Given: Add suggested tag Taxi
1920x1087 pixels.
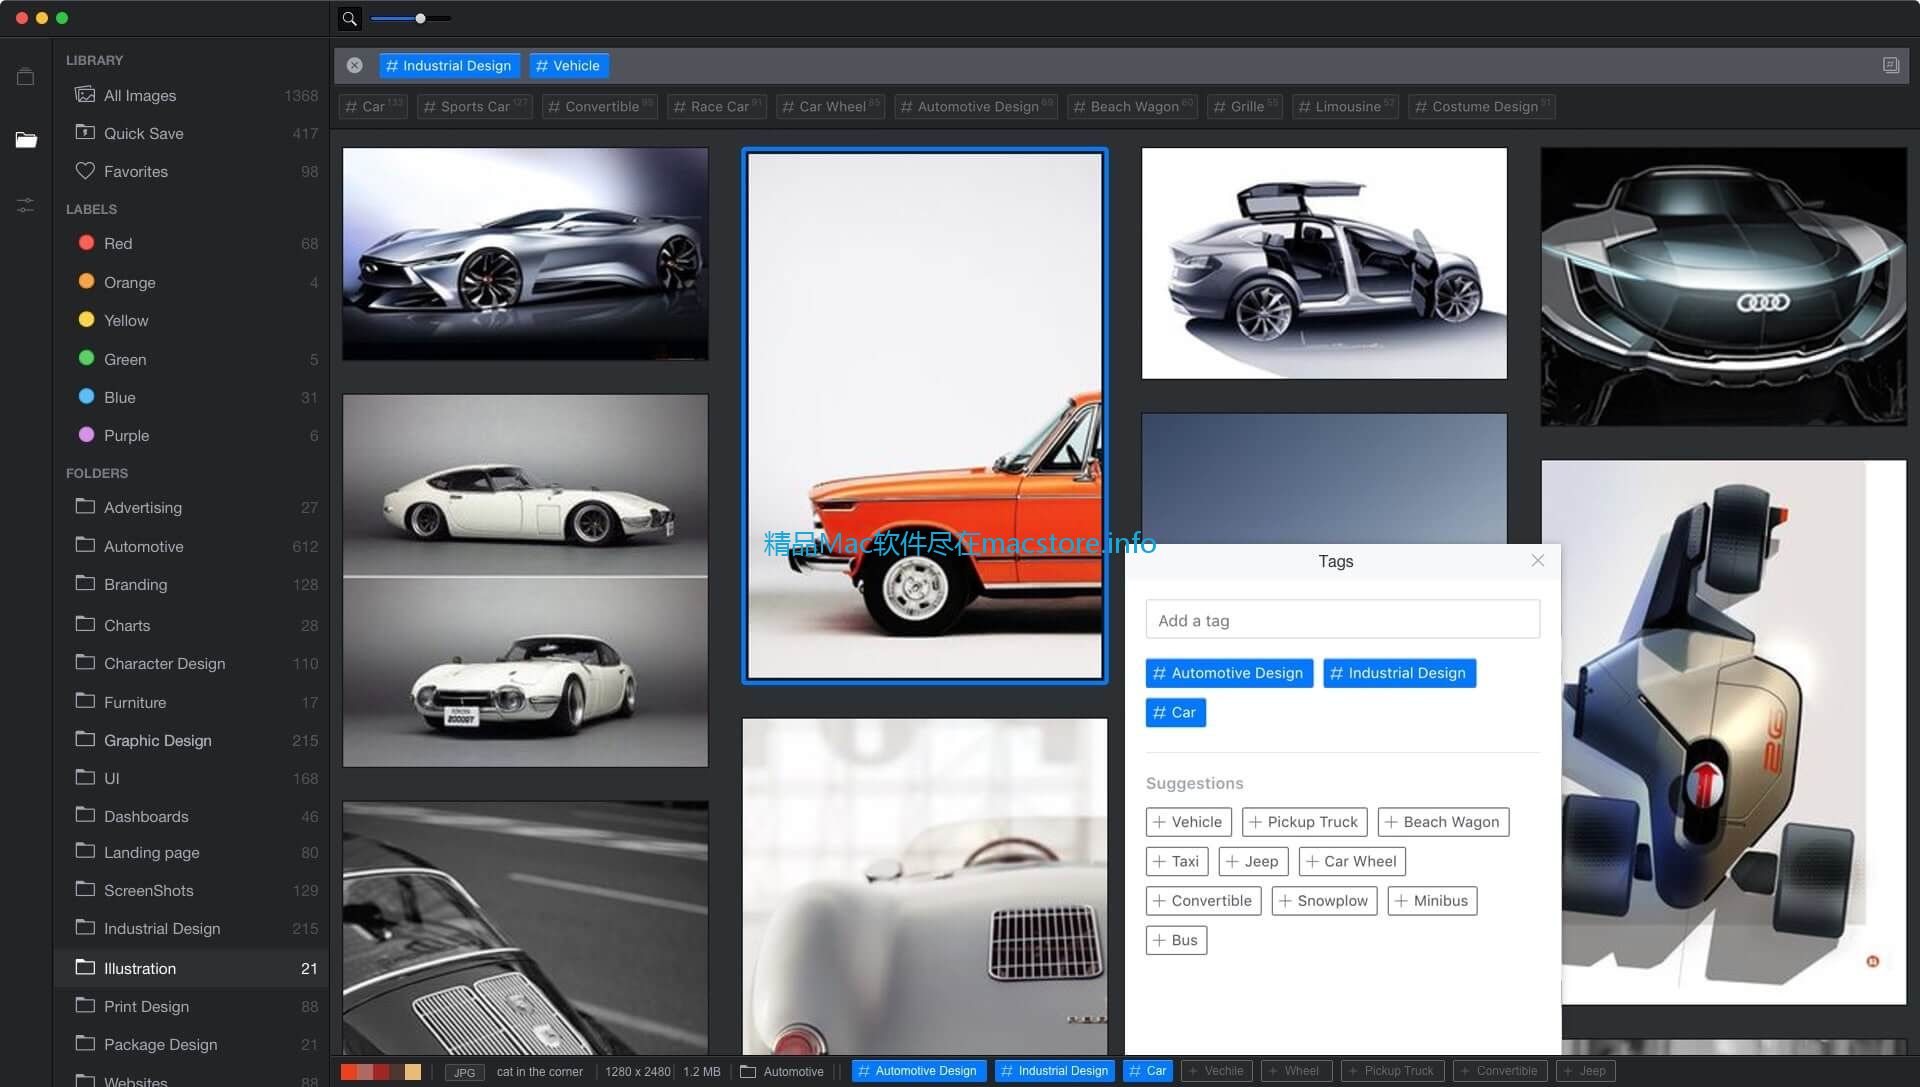Looking at the screenshot, I should point(1177,861).
